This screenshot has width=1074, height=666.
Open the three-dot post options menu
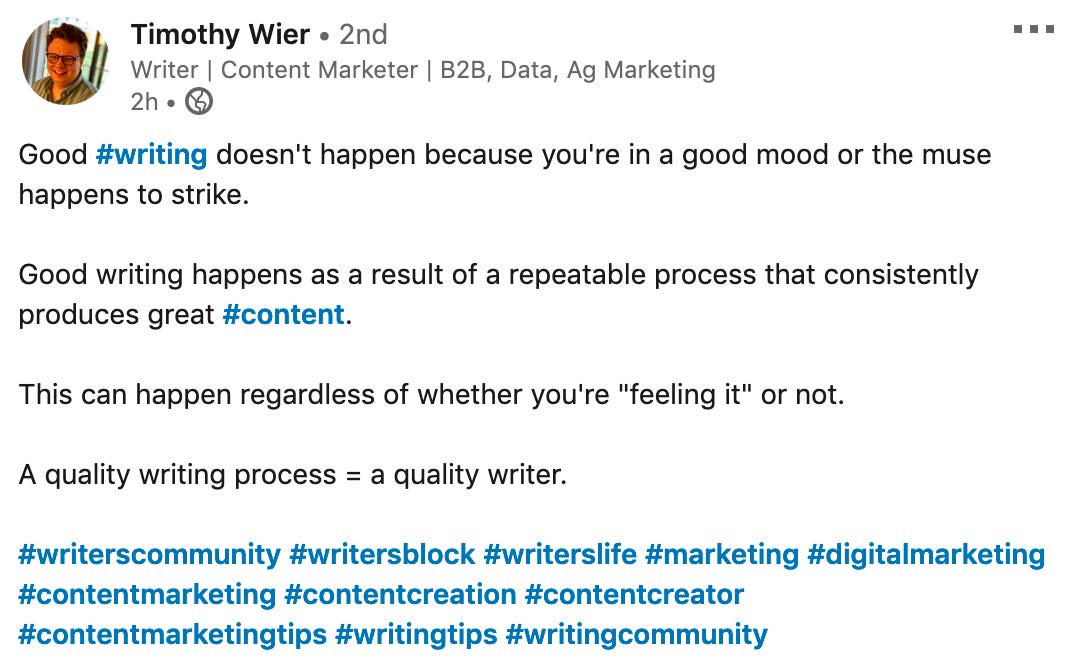[1034, 29]
